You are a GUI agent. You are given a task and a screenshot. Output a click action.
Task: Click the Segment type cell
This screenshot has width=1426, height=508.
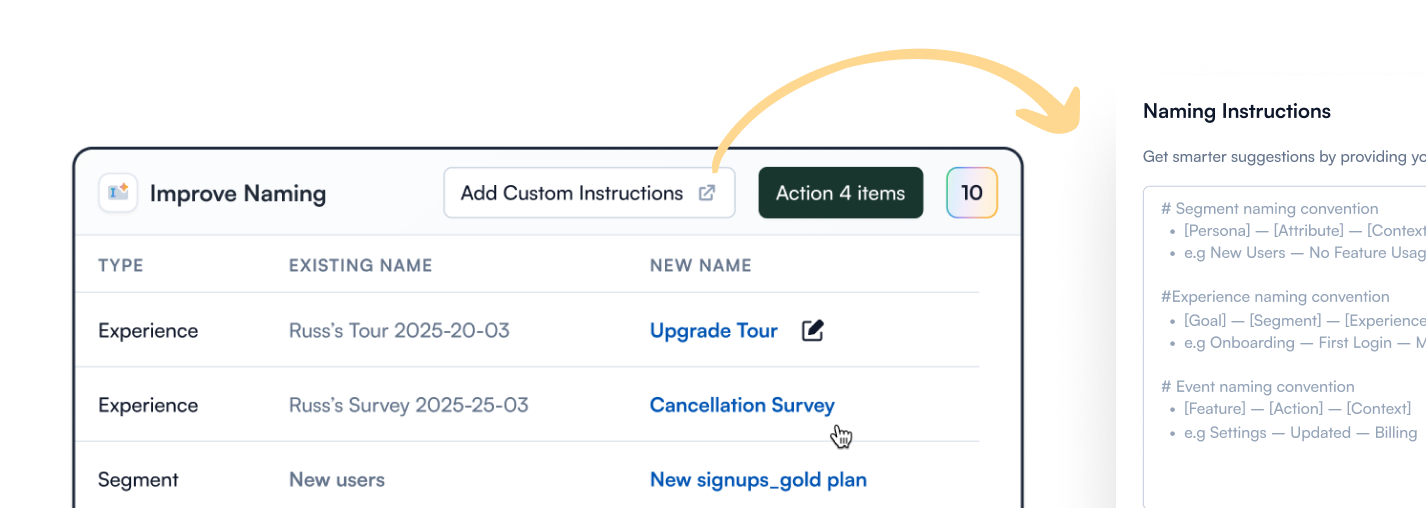[x=138, y=480]
